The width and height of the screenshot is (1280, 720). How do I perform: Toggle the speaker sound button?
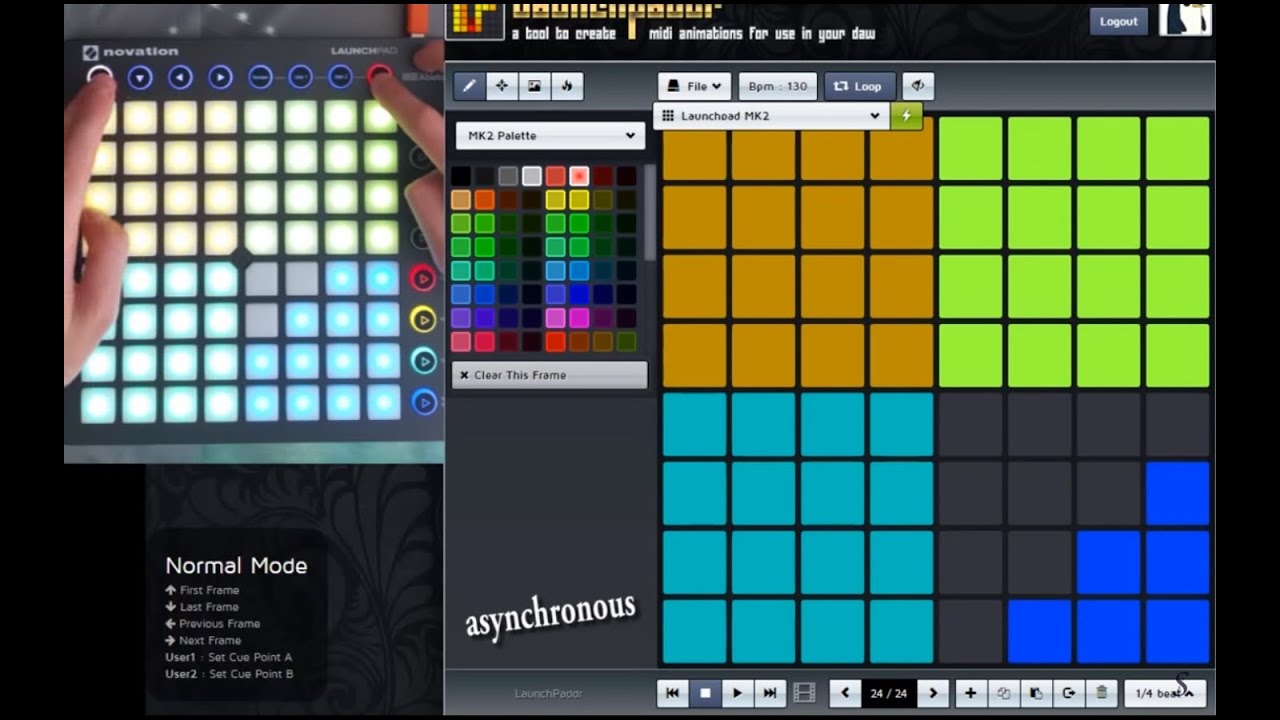tap(918, 86)
